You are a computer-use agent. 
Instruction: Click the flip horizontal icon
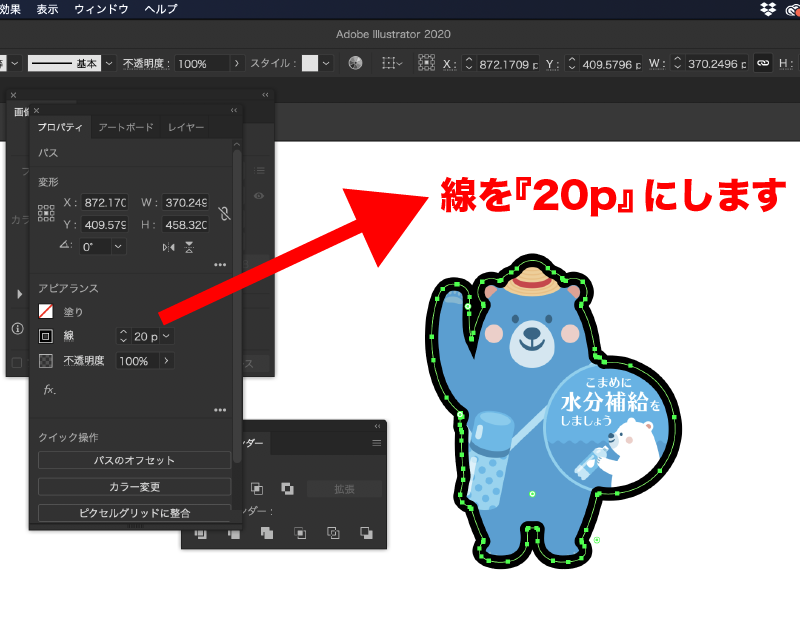168,247
